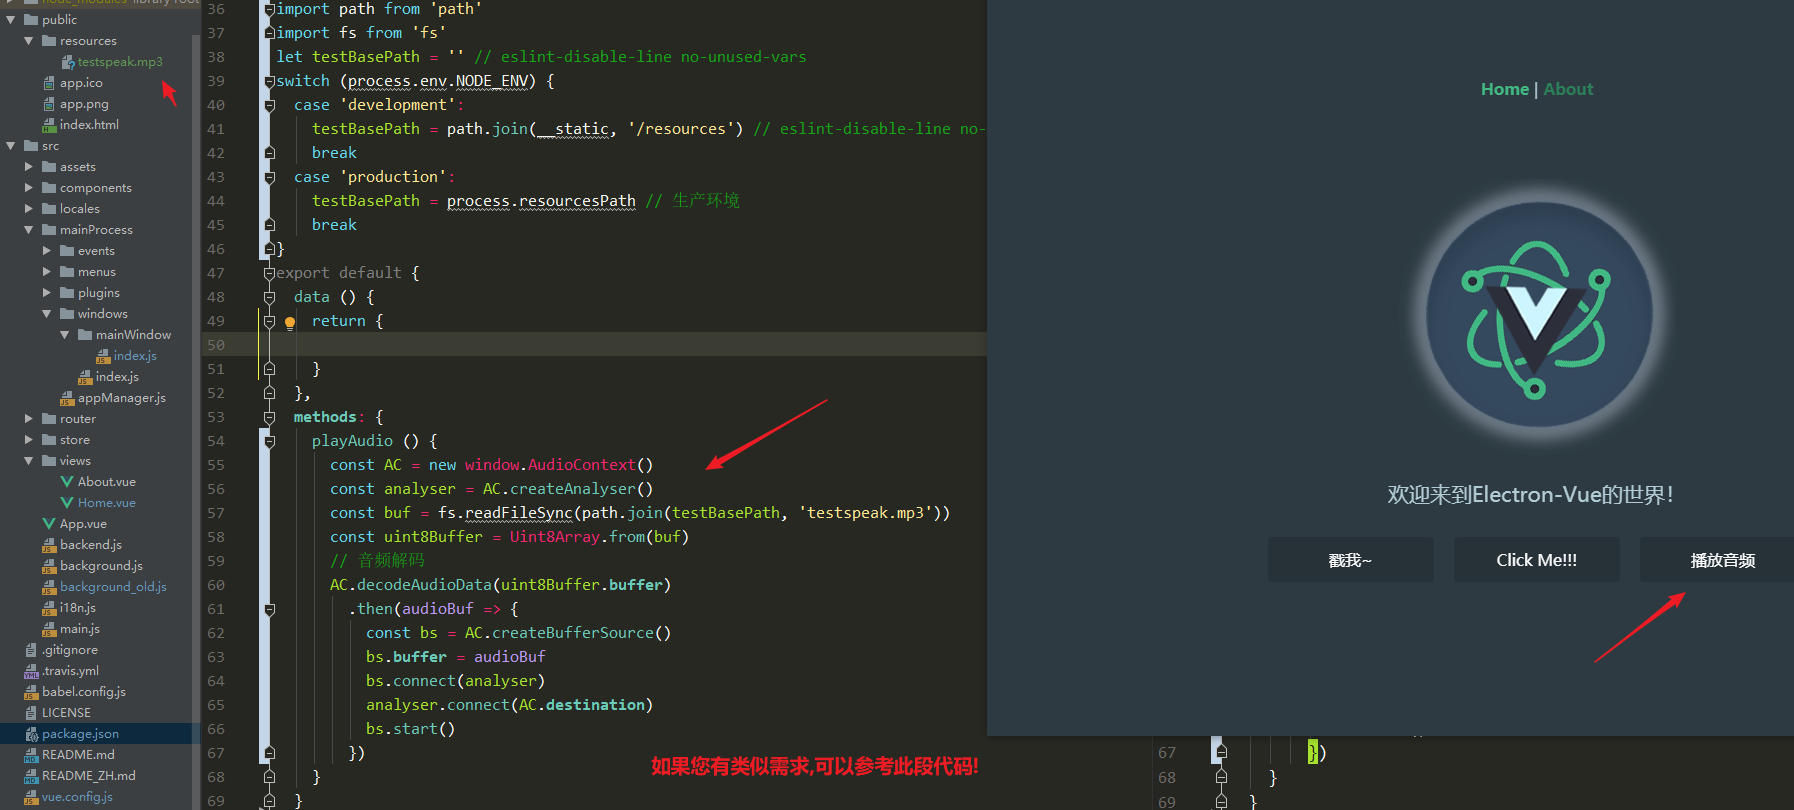
Task: Collapse the public folder arrow
Action: 11,19
